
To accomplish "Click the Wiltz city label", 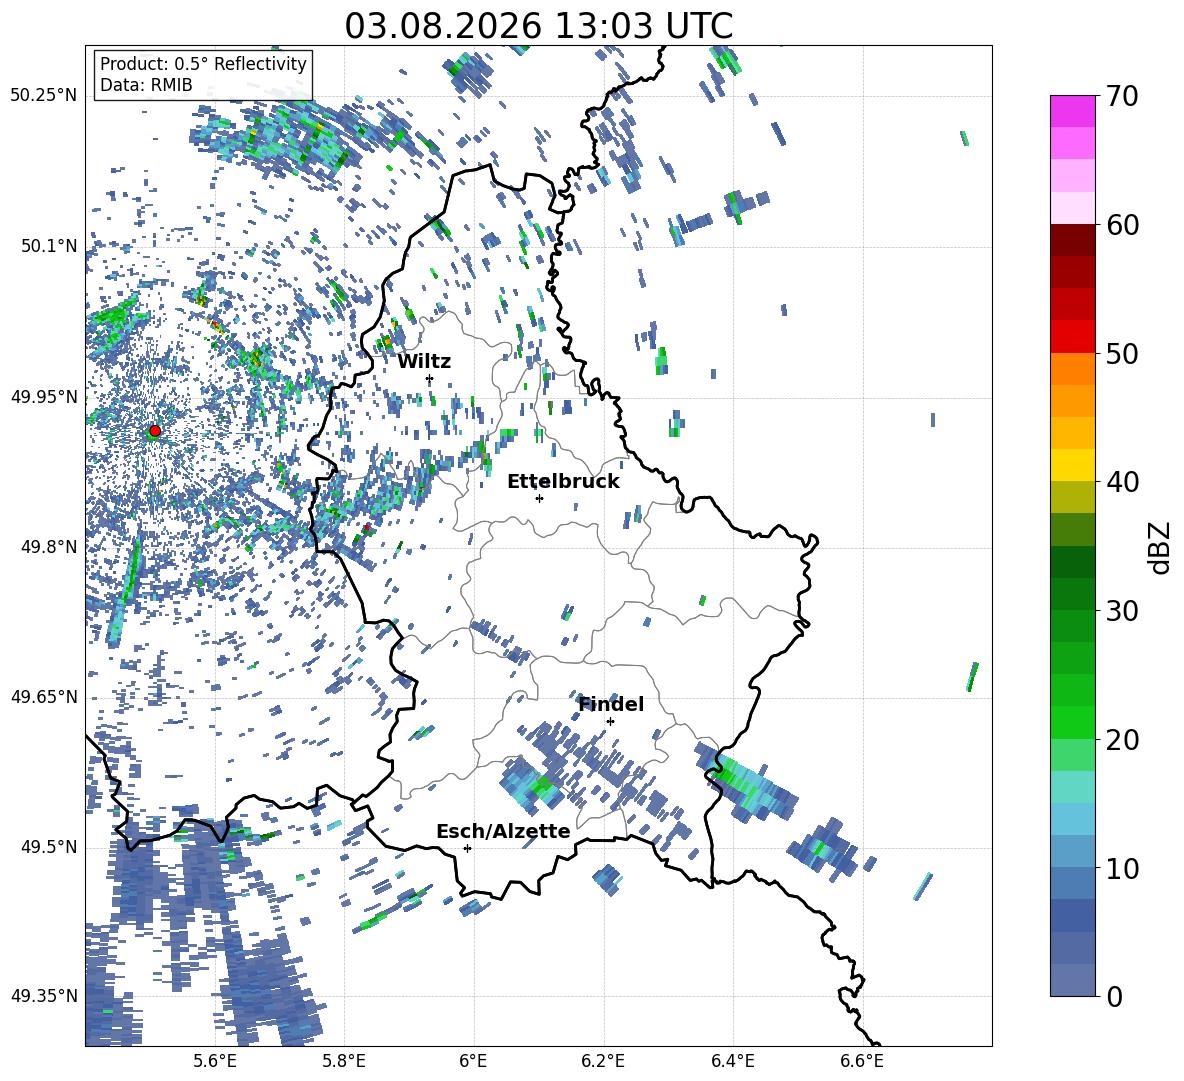I will coord(424,362).
